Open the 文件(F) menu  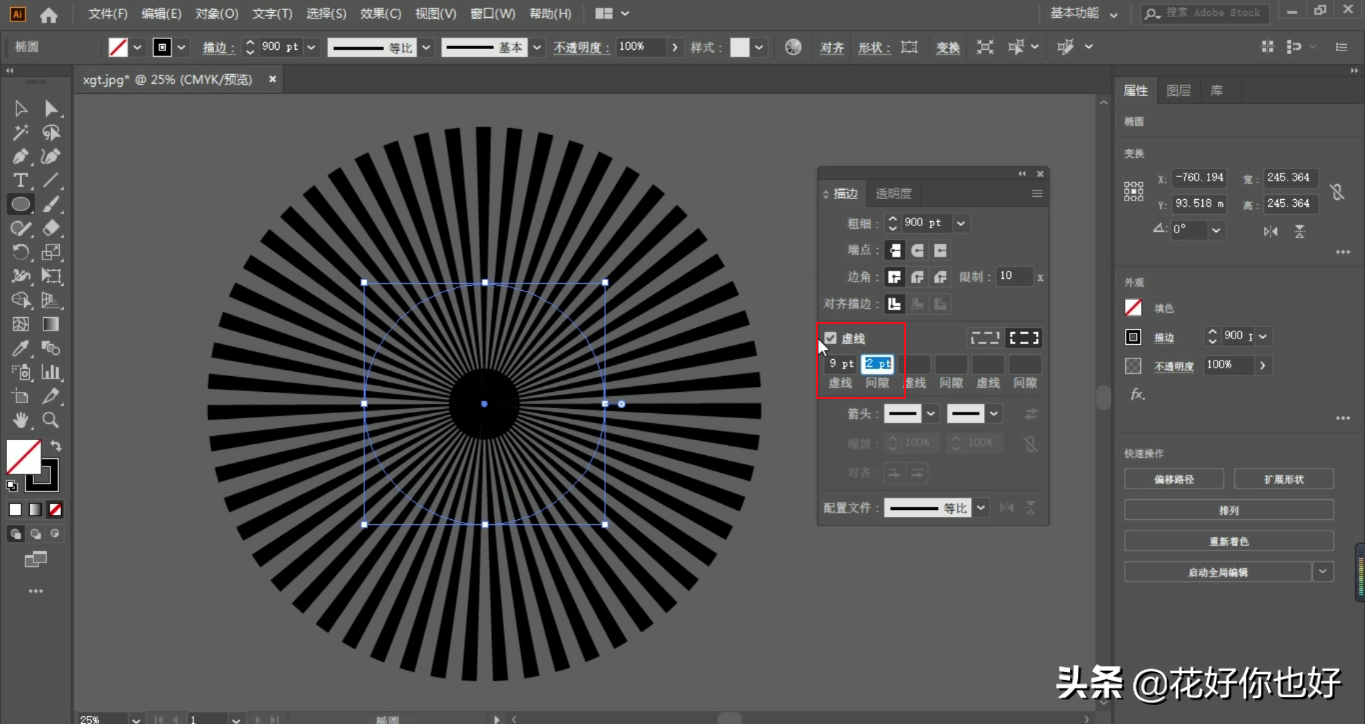[x=108, y=14]
